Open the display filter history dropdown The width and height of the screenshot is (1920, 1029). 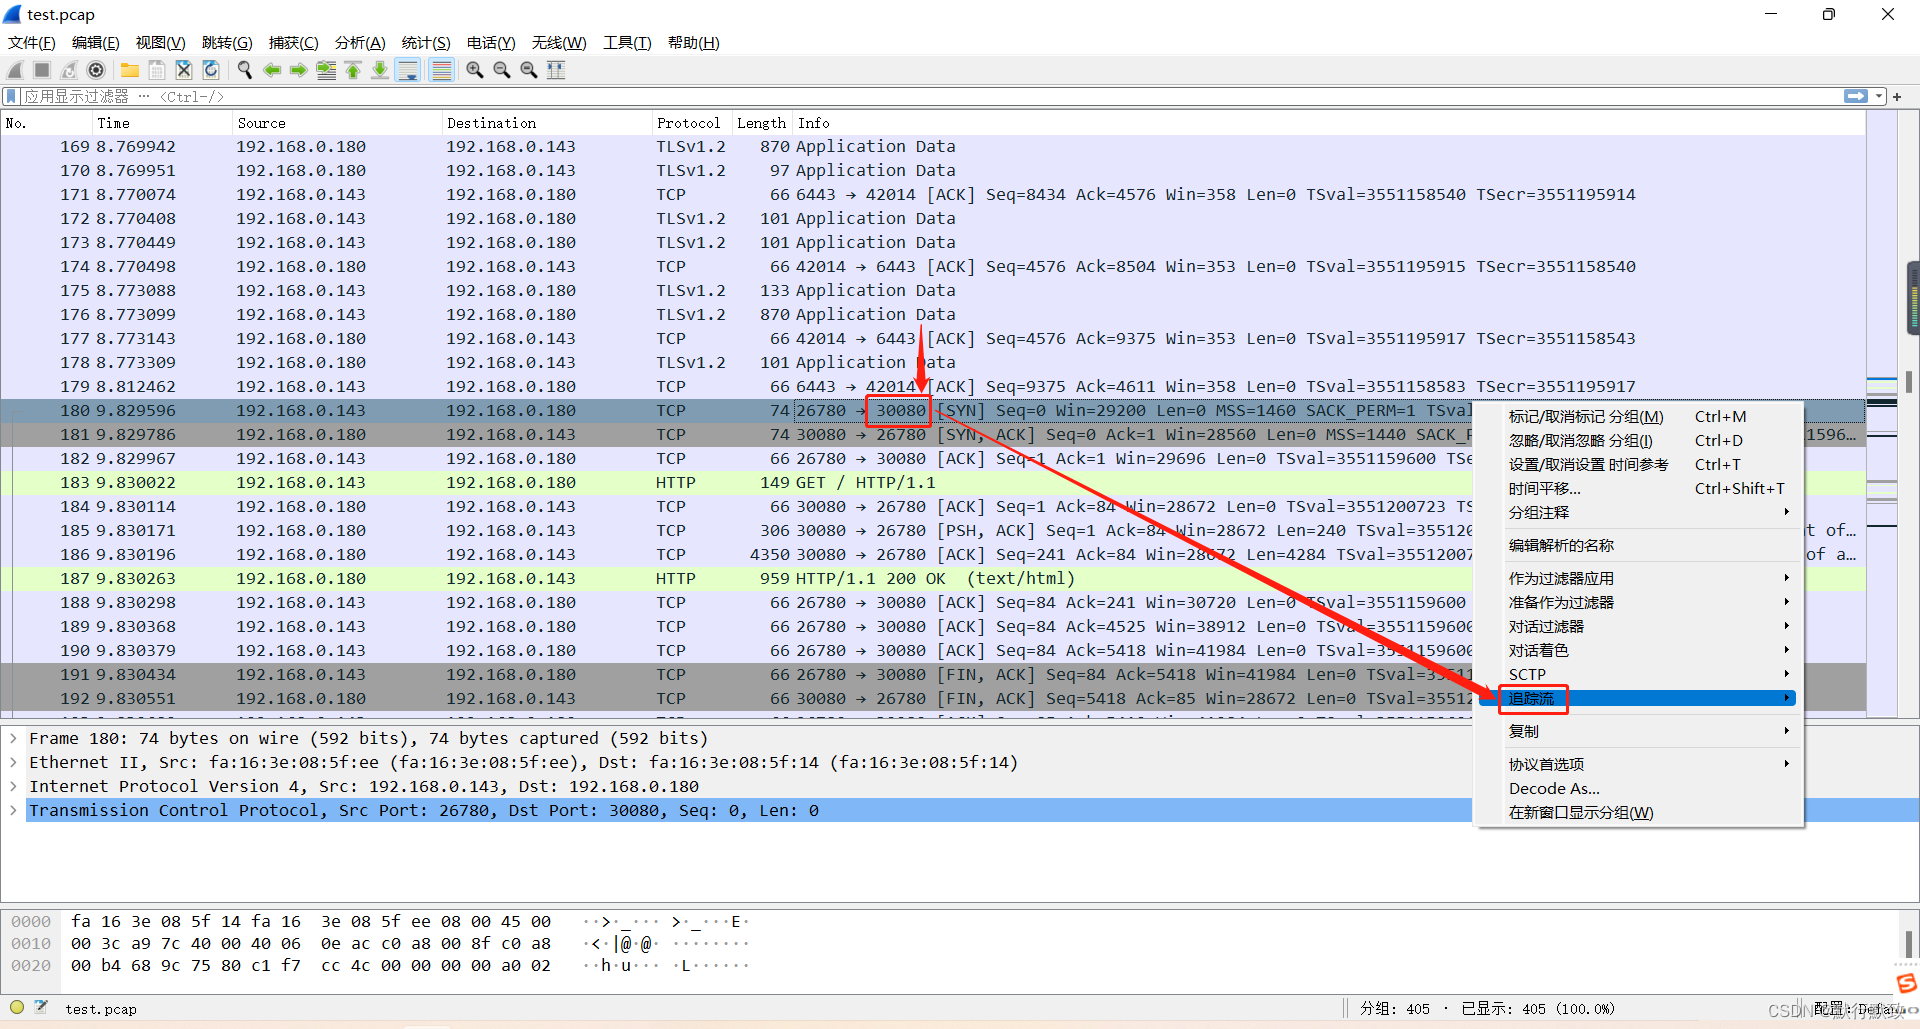(x=1879, y=97)
